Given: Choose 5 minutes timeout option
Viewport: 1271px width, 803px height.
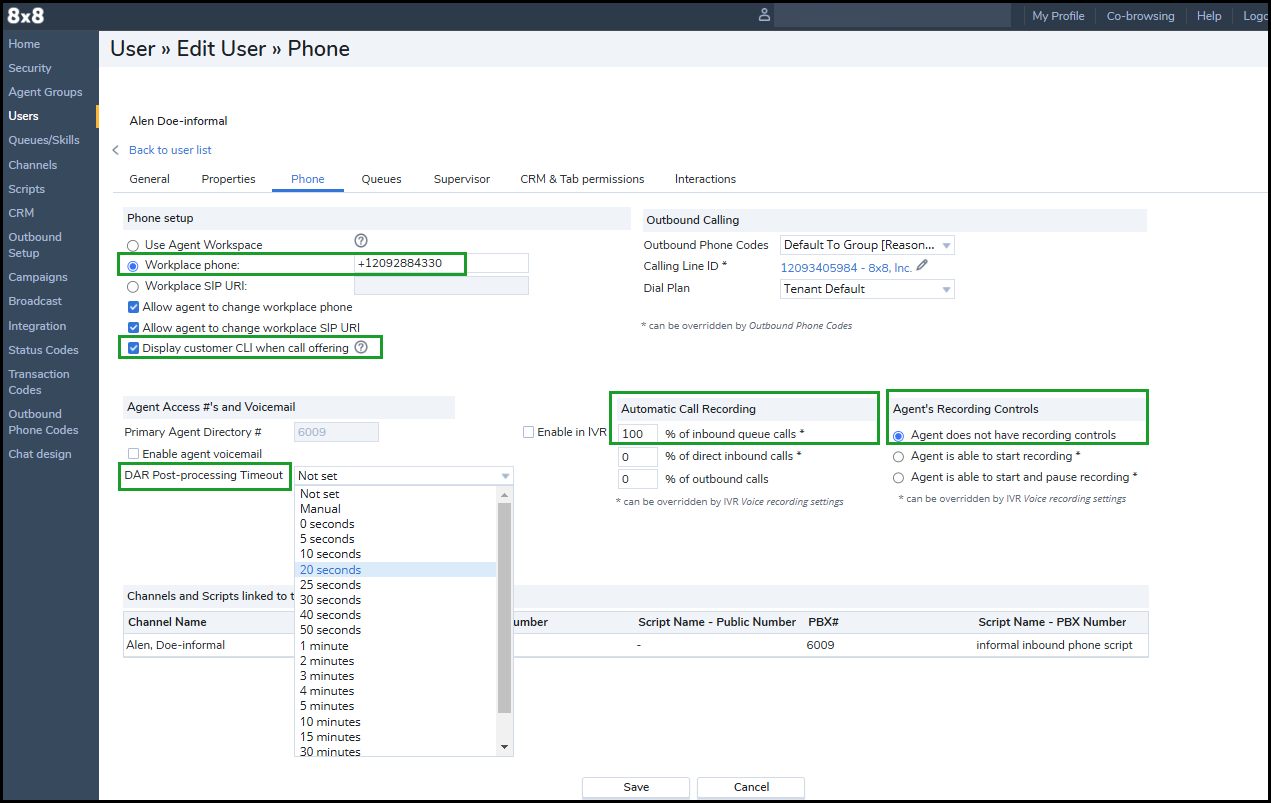Looking at the screenshot, I should pos(396,706).
